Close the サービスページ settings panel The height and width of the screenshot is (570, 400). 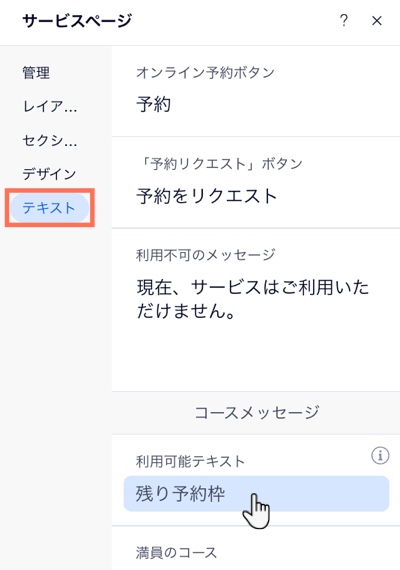click(377, 21)
